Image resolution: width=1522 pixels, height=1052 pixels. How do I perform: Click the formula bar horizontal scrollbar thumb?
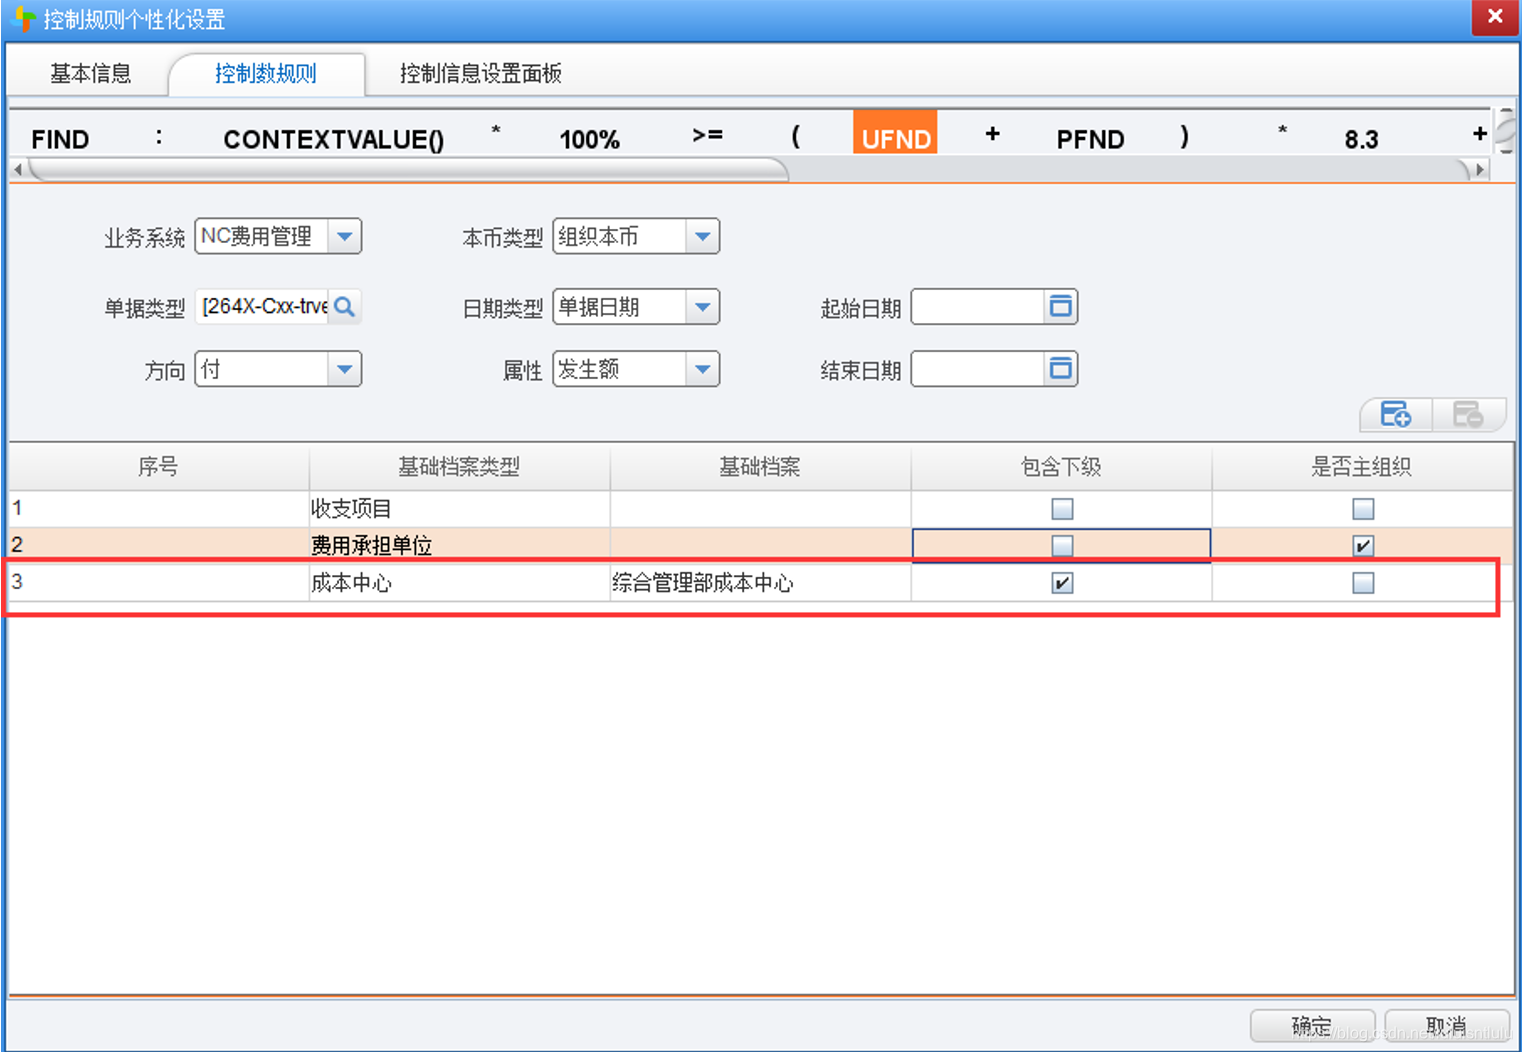(x=408, y=169)
